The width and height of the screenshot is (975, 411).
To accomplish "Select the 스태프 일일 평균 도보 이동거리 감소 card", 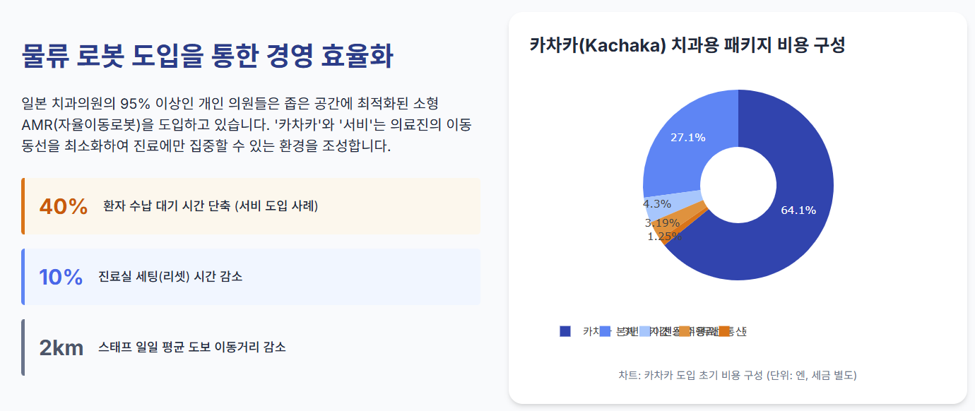I will coord(251,348).
